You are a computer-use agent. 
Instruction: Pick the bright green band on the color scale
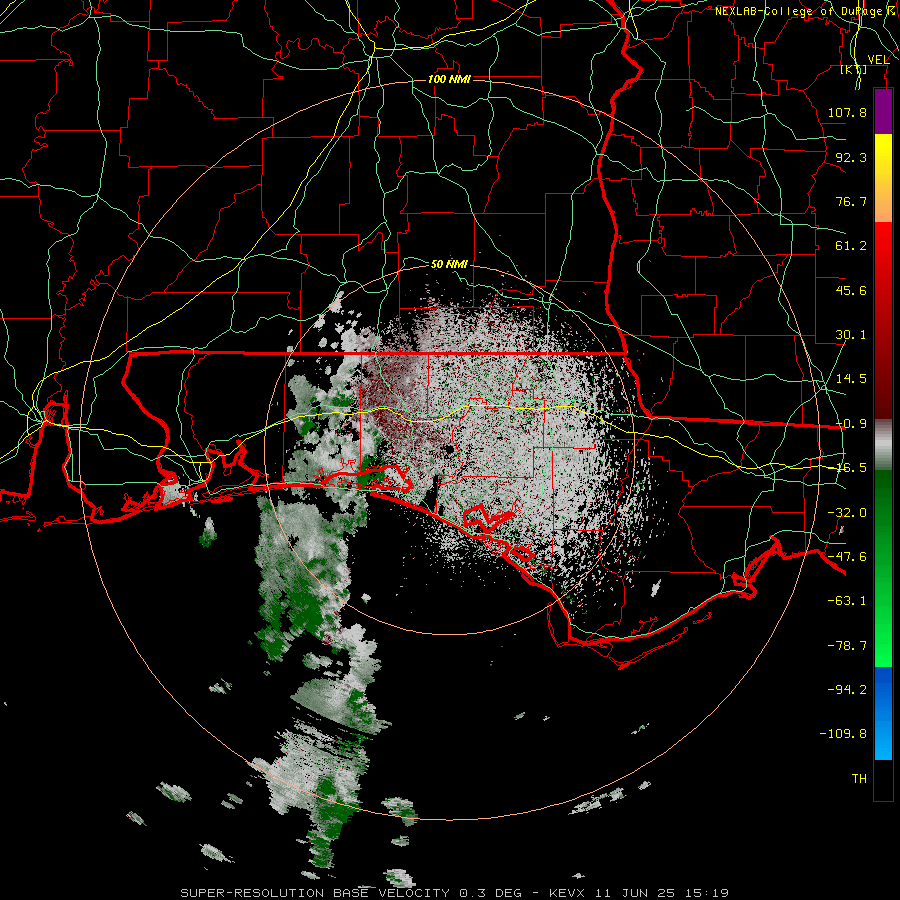tap(883, 568)
